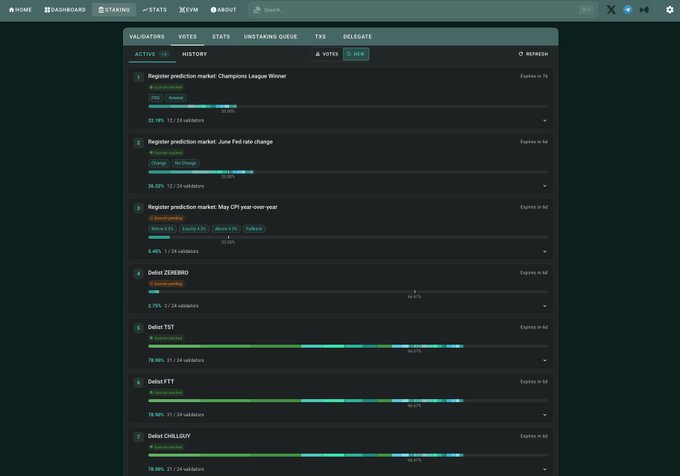The height and width of the screenshot is (476, 680).
Task: Click the active votes count badge
Action: click(x=164, y=54)
